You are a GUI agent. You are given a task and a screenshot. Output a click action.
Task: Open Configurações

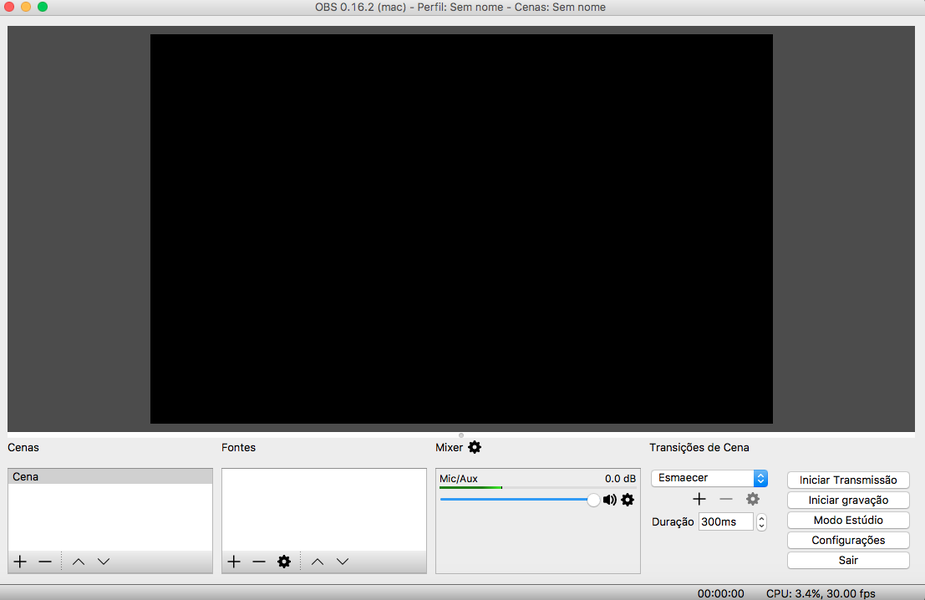click(848, 540)
